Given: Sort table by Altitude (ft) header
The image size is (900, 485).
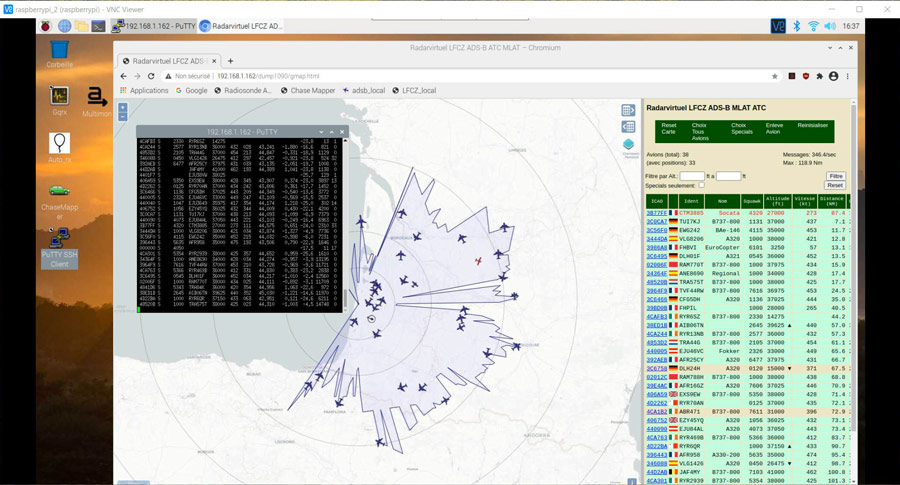Looking at the screenshot, I should (778, 201).
